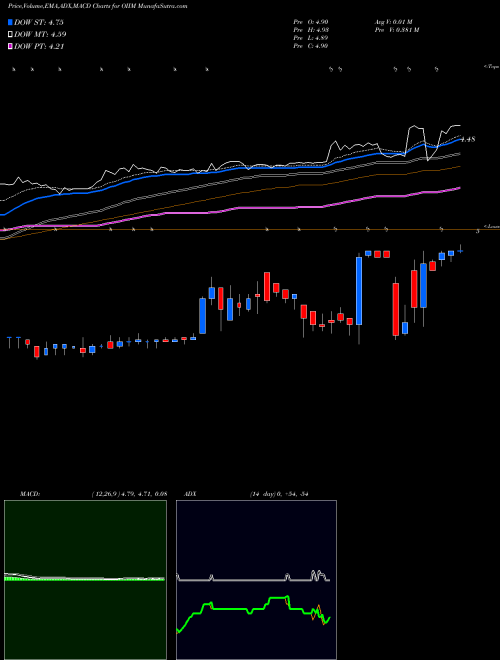Click the 'Pre L: 4.89' value
Viewport: 500px width, 660px height.
pyautogui.click(x=311, y=38)
